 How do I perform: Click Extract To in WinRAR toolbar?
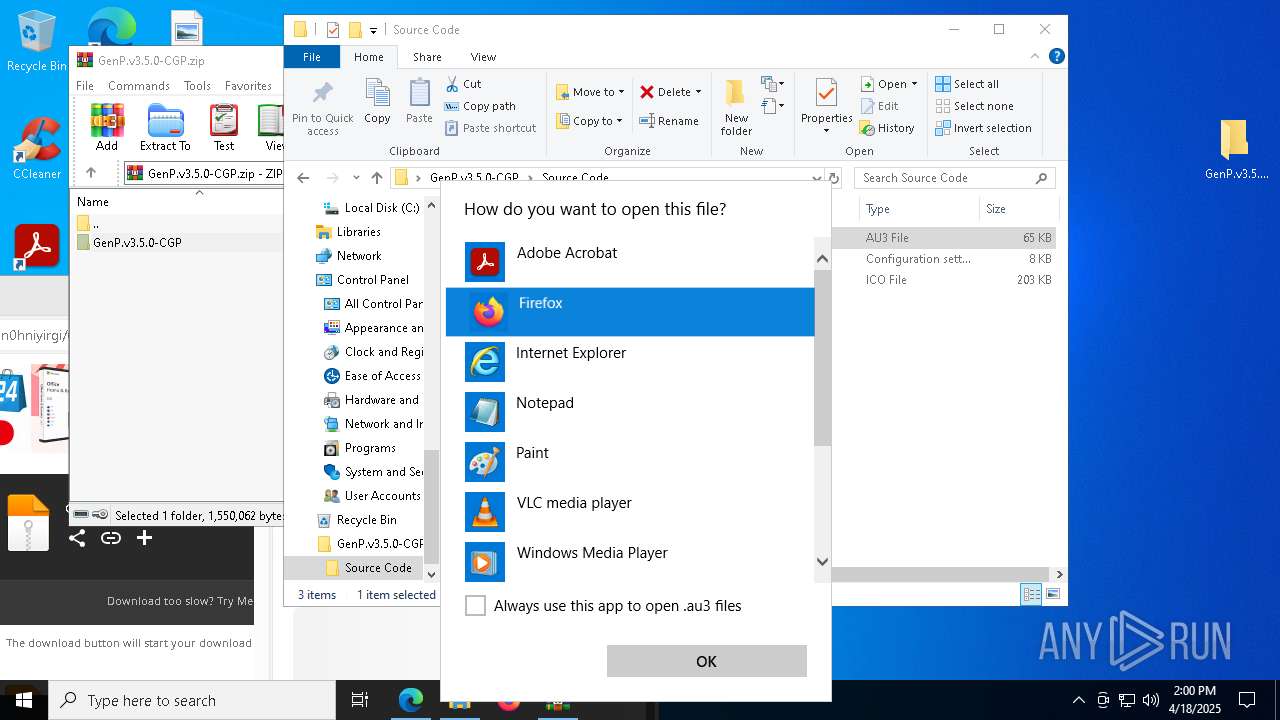165,127
